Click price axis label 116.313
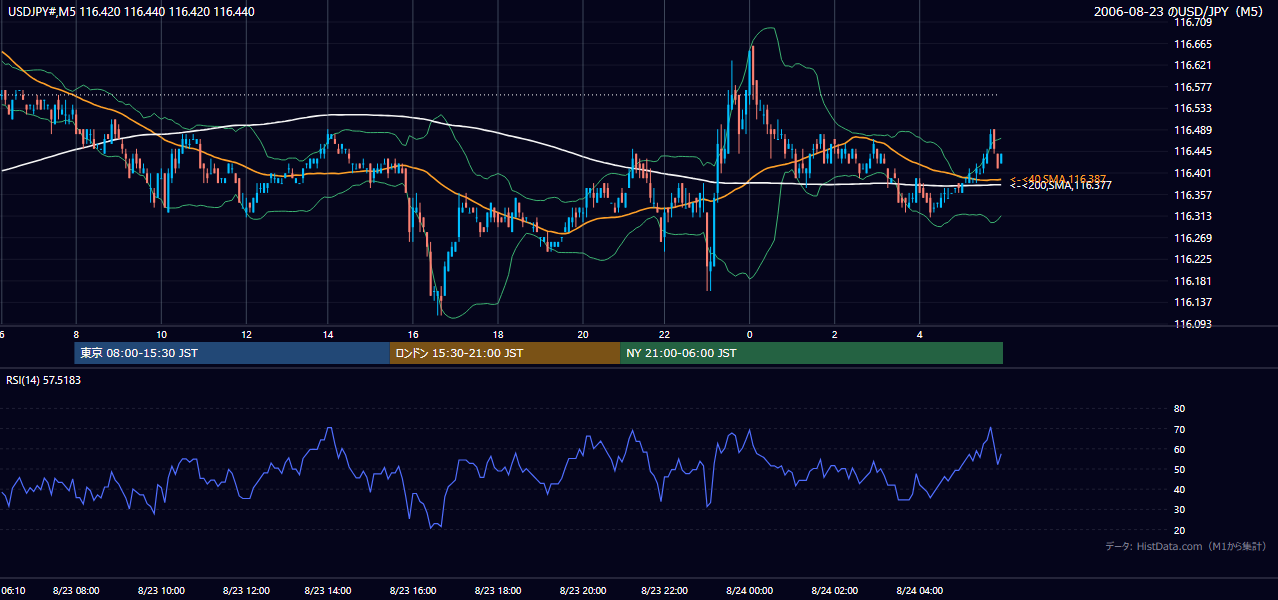 (1193, 216)
